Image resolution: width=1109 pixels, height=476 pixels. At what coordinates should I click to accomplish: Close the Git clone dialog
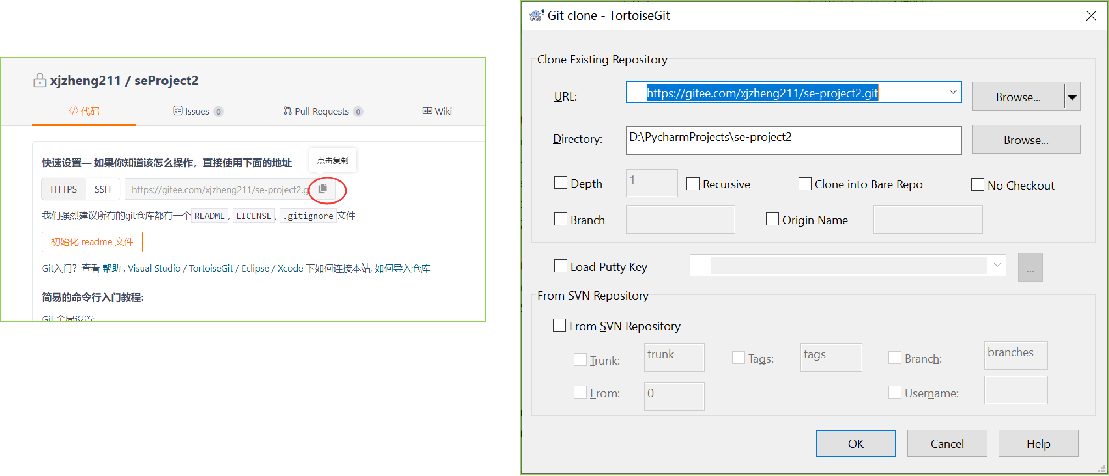[x=1091, y=16]
